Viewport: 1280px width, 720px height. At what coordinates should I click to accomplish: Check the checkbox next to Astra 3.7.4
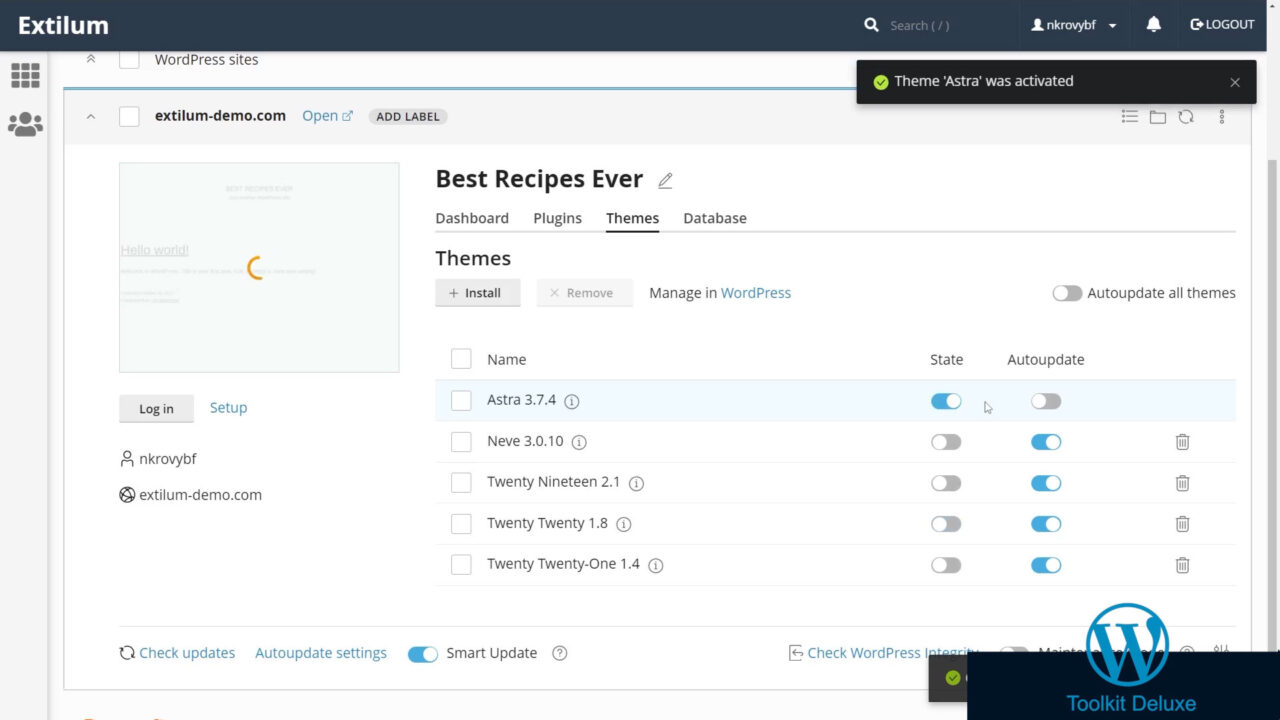[461, 400]
